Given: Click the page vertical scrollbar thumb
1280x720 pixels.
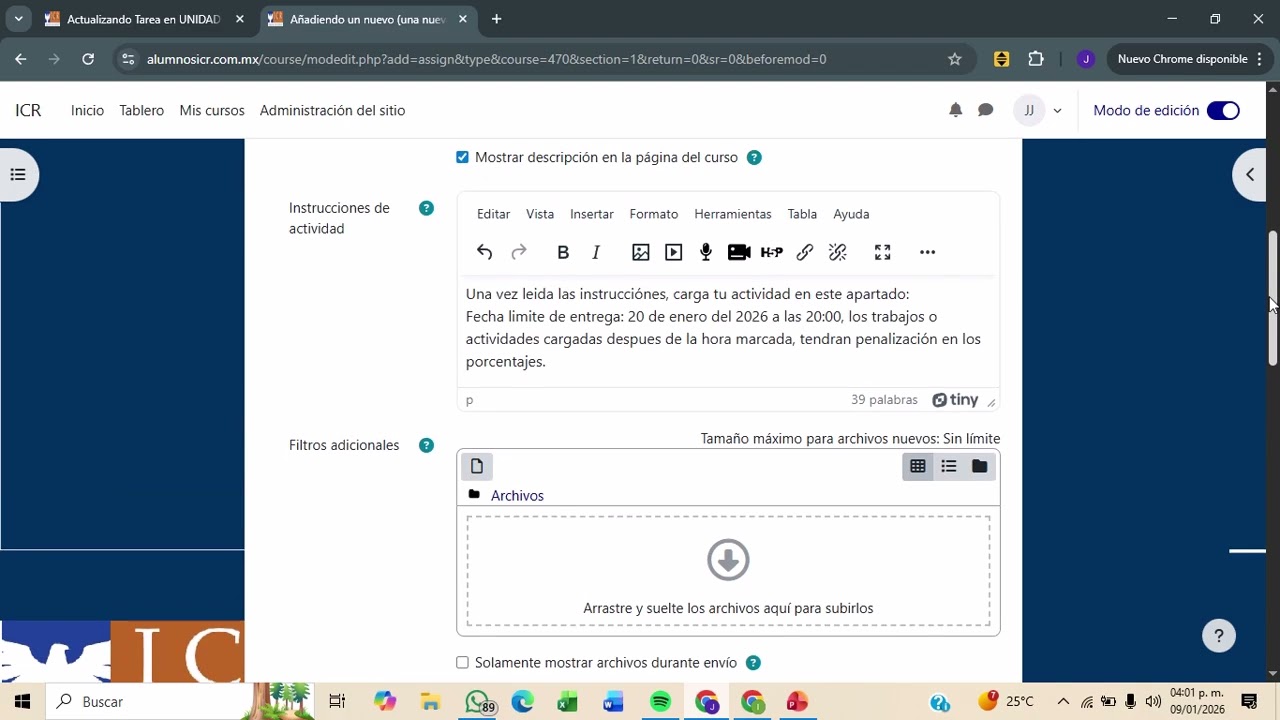Looking at the screenshot, I should tap(1273, 298).
